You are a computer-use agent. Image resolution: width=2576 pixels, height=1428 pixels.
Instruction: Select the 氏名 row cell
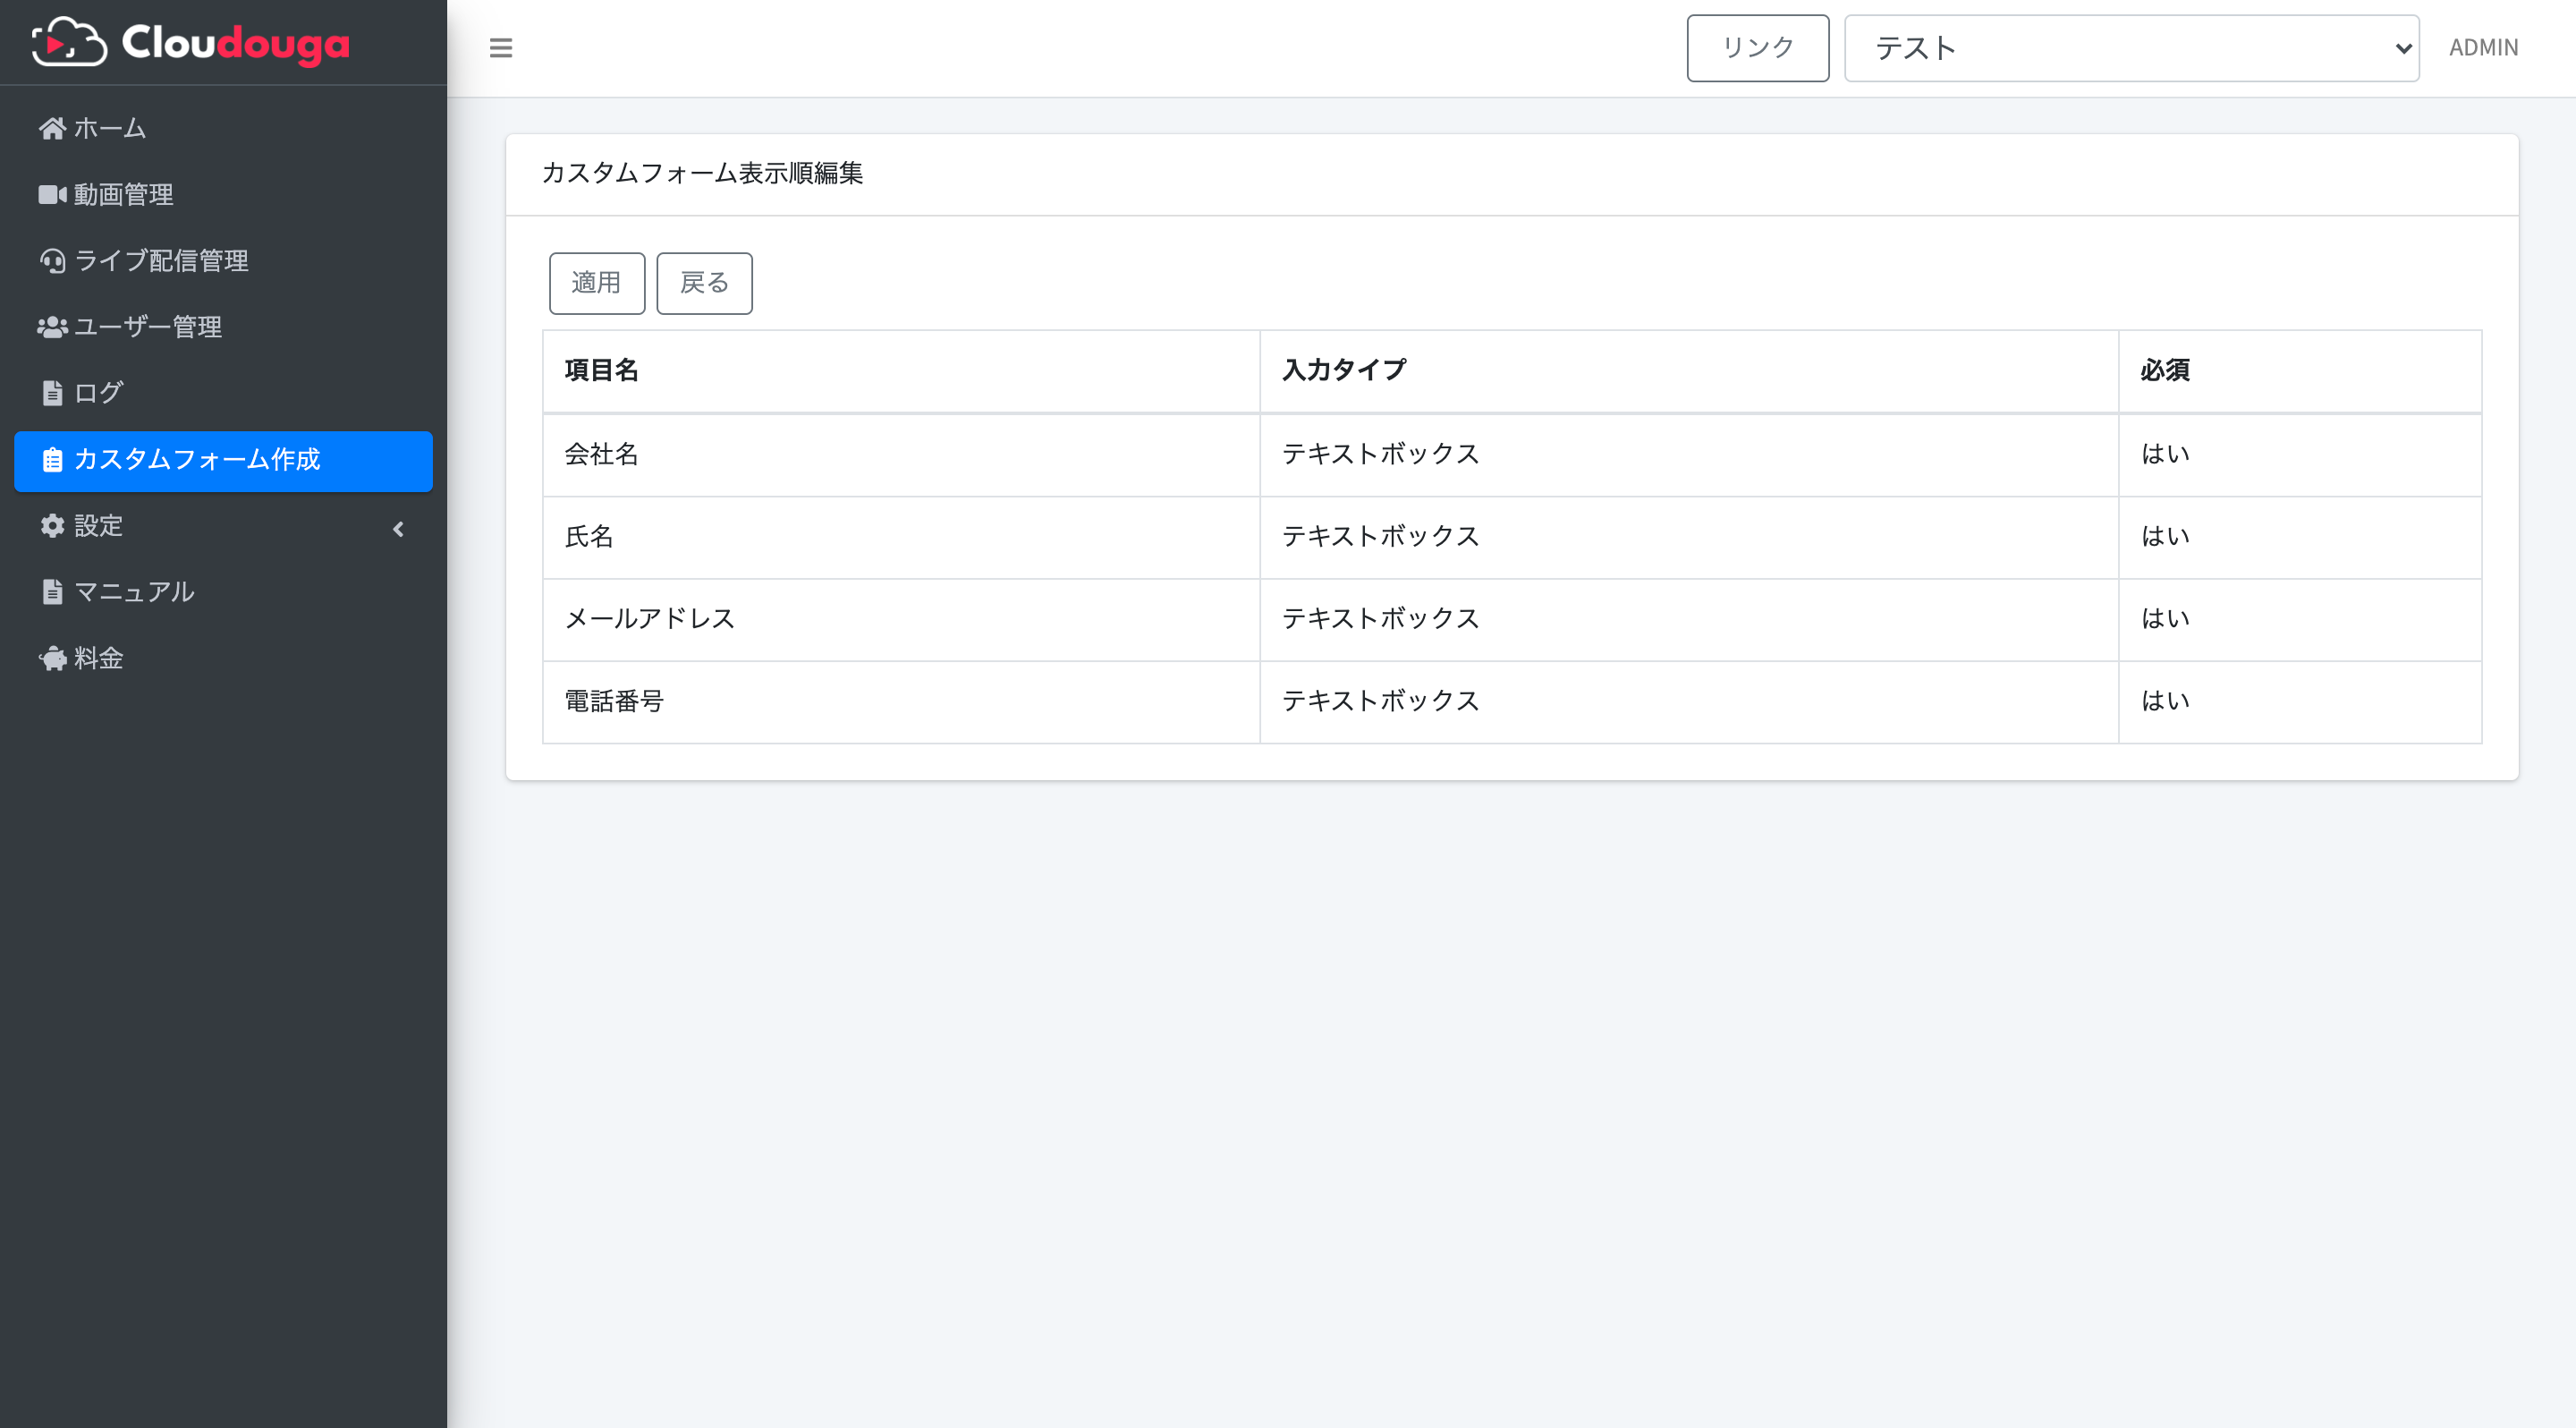tap(901, 537)
